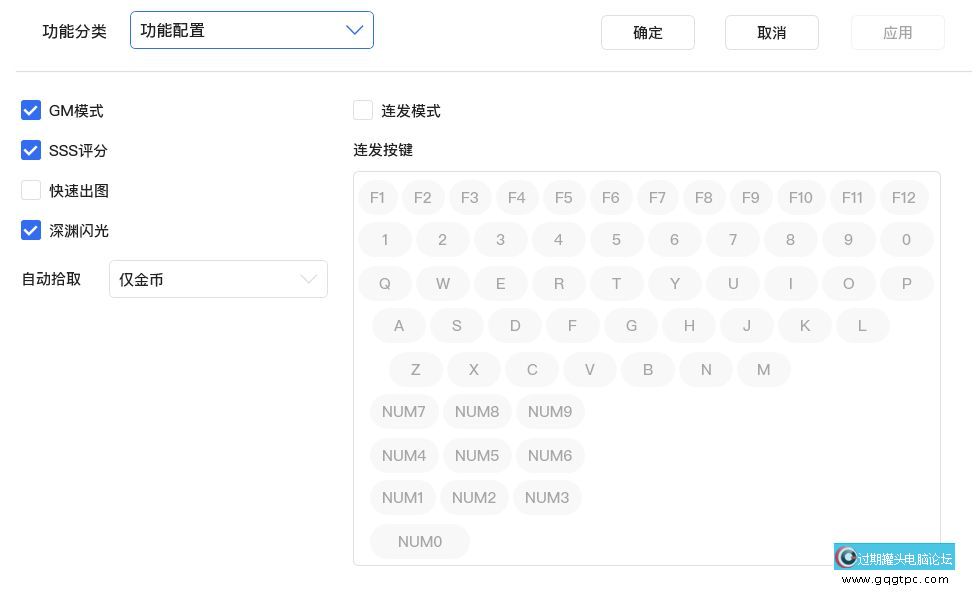Select the number 5 key
Viewport: 979px width, 598px height.
616,240
